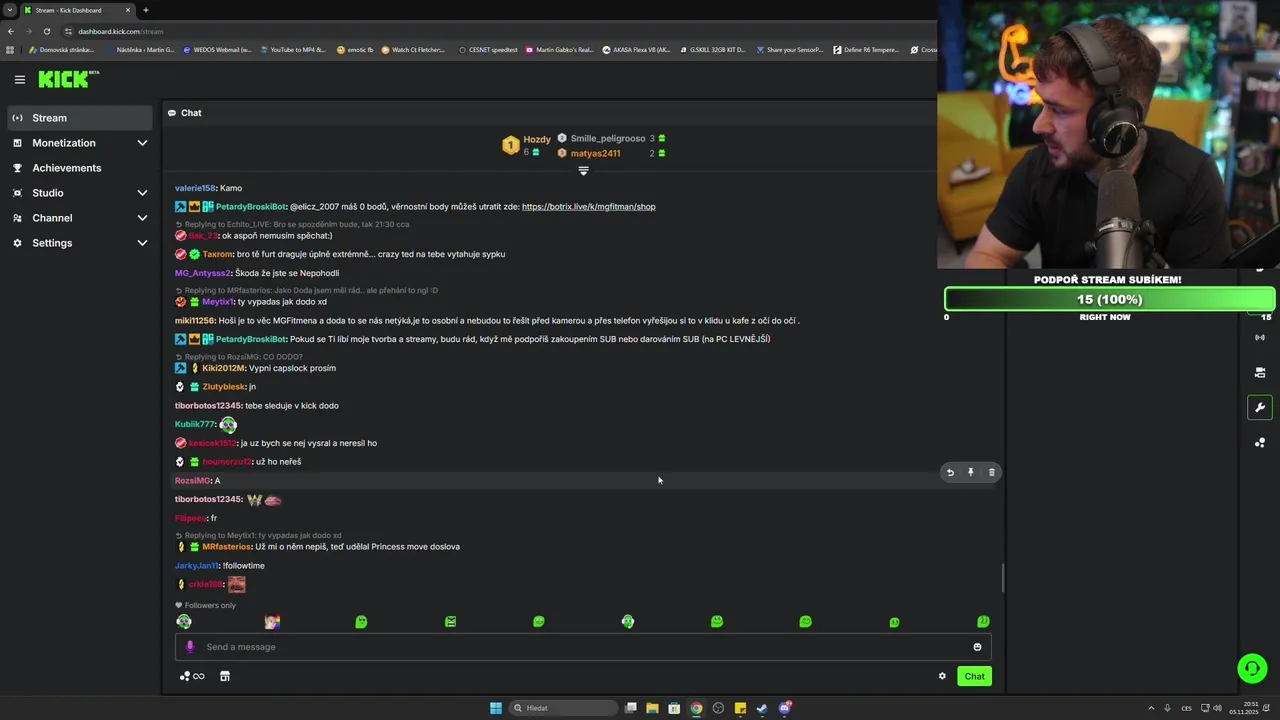Select the last green emote in quick row

(983, 622)
